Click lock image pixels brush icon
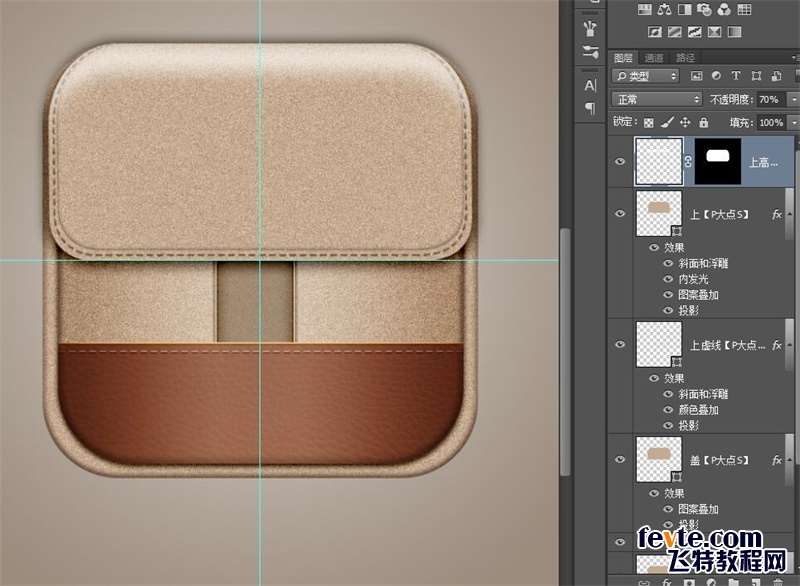This screenshot has width=800, height=586. click(x=667, y=122)
